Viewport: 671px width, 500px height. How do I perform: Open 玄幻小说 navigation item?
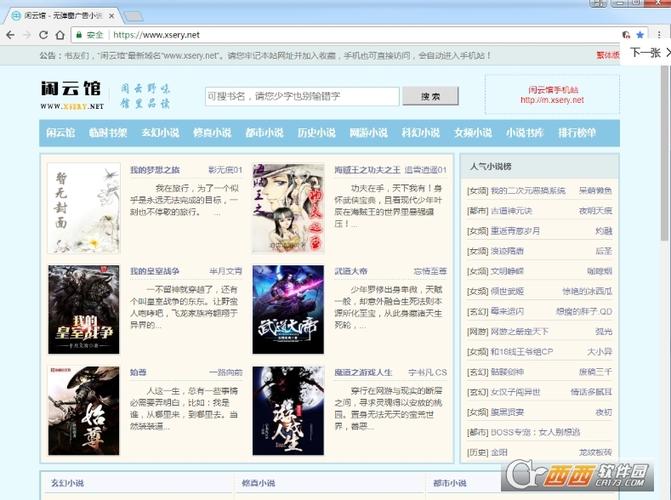[160, 133]
